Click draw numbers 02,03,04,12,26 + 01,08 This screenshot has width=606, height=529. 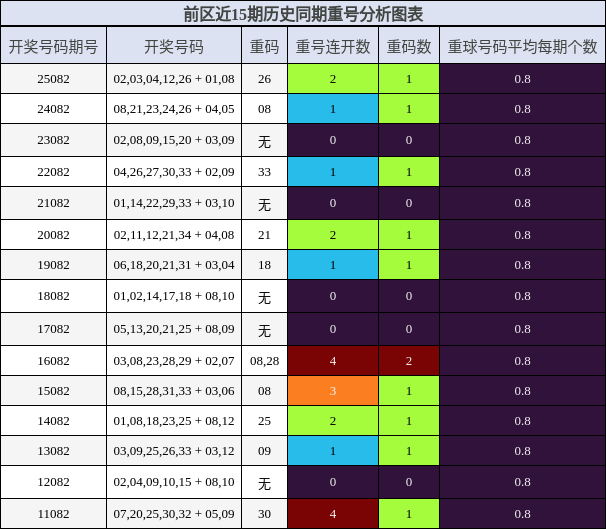point(174,79)
